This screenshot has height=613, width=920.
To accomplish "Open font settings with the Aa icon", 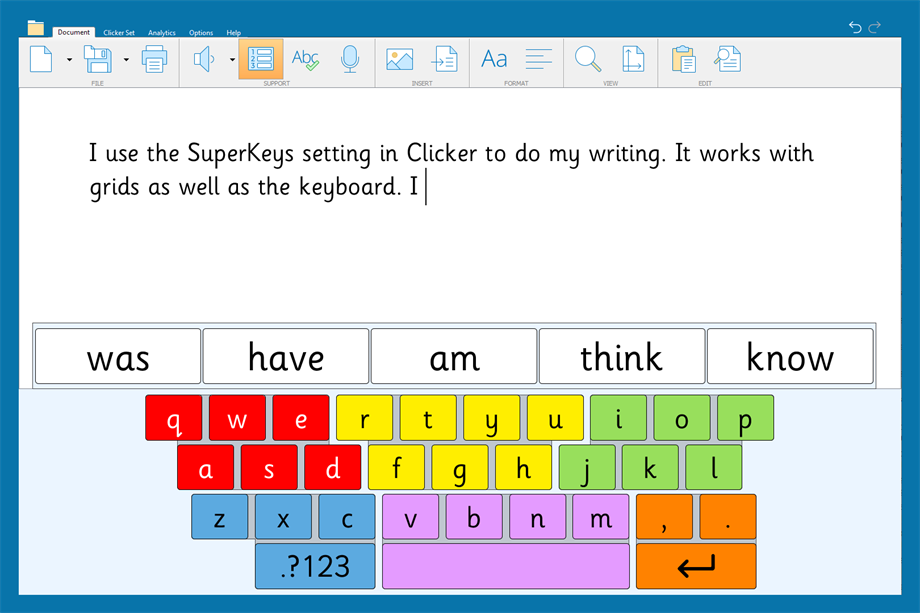I will coord(494,60).
